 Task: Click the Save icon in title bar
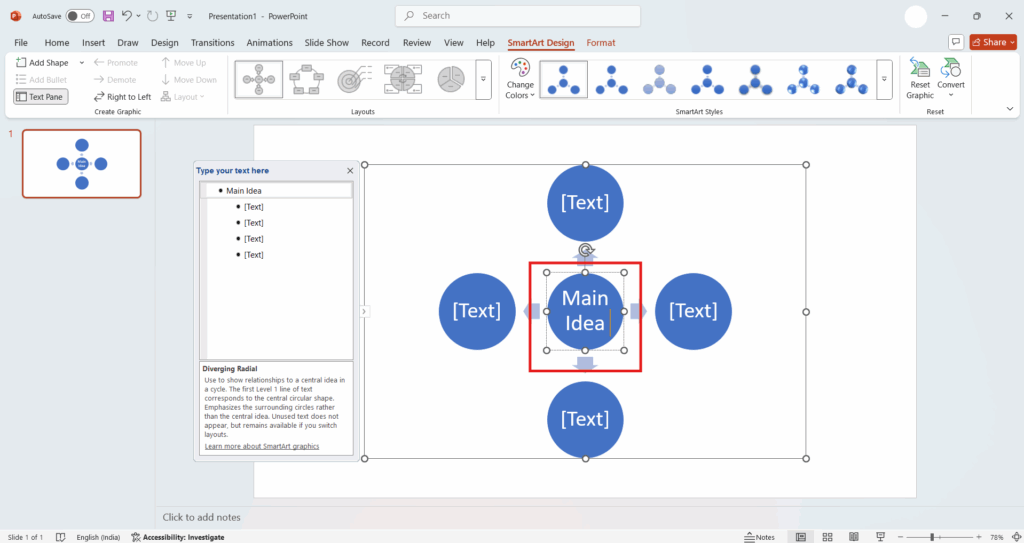coord(108,16)
